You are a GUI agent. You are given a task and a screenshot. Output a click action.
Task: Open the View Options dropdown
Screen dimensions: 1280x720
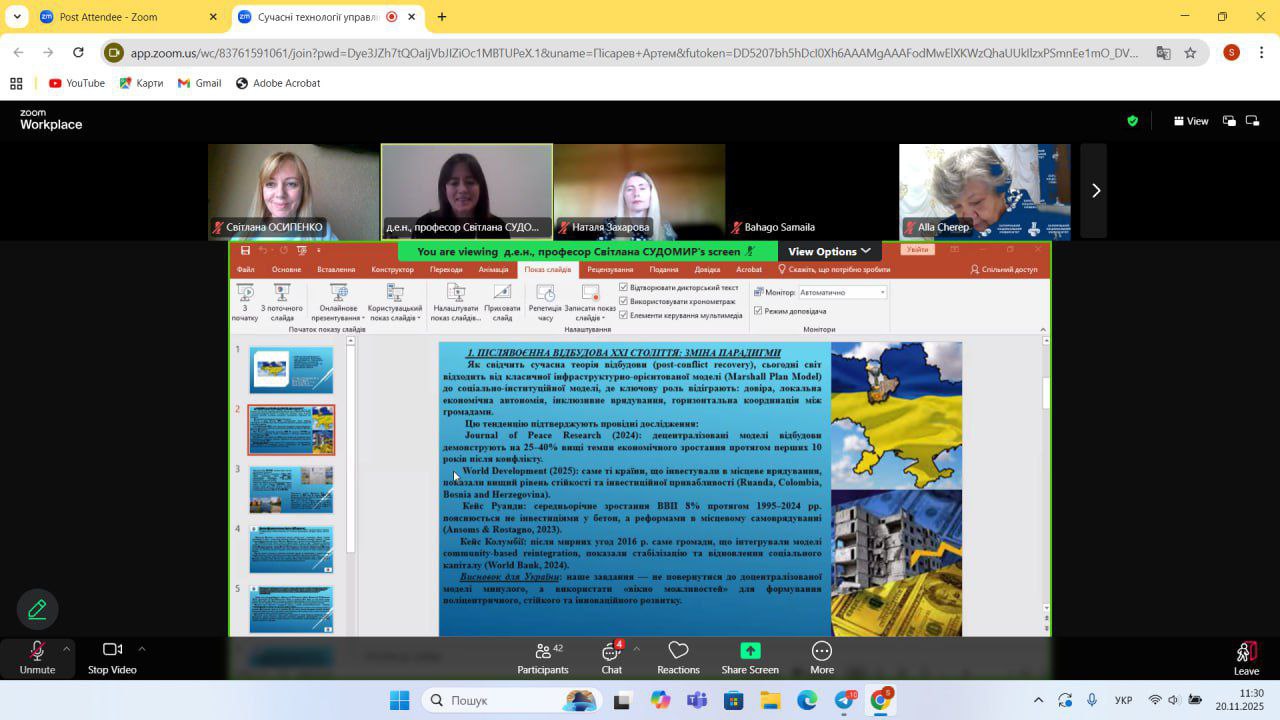(829, 252)
